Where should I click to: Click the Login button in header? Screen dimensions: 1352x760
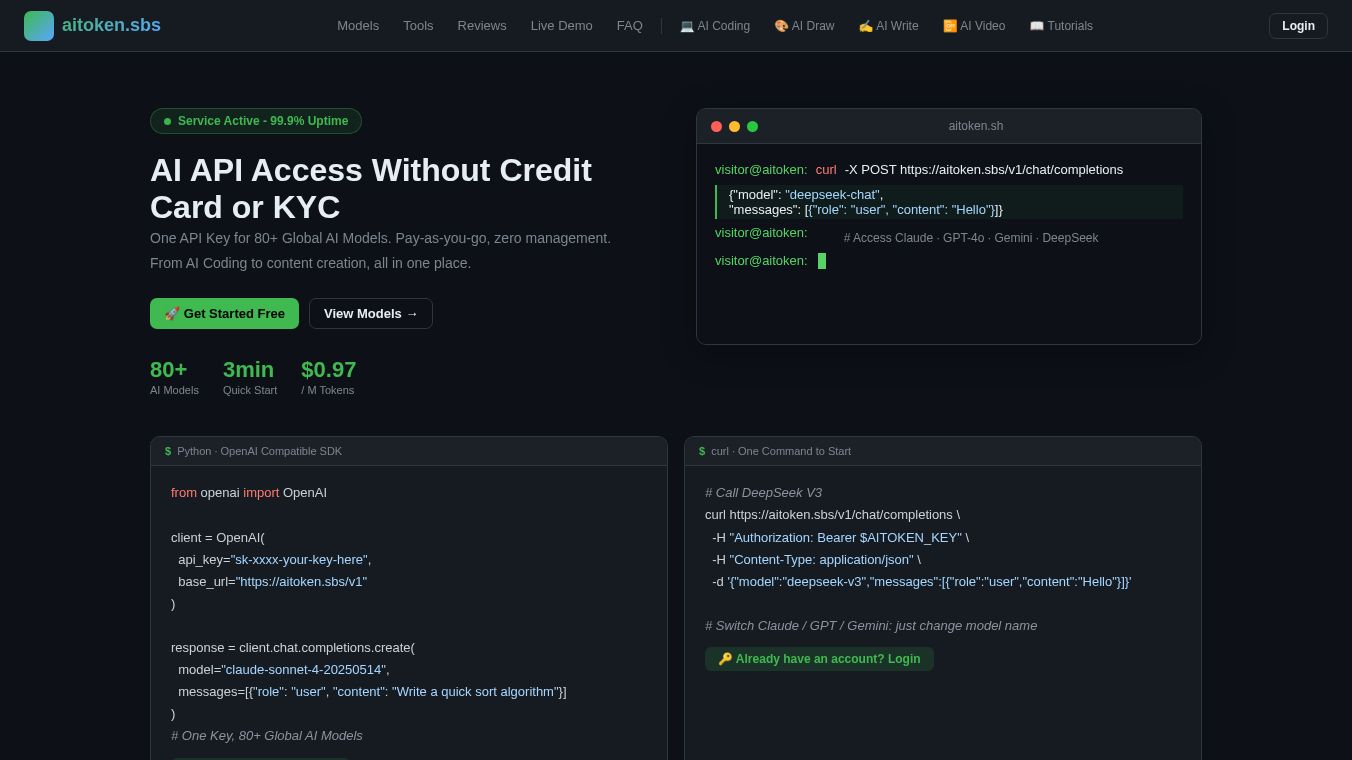(1298, 26)
